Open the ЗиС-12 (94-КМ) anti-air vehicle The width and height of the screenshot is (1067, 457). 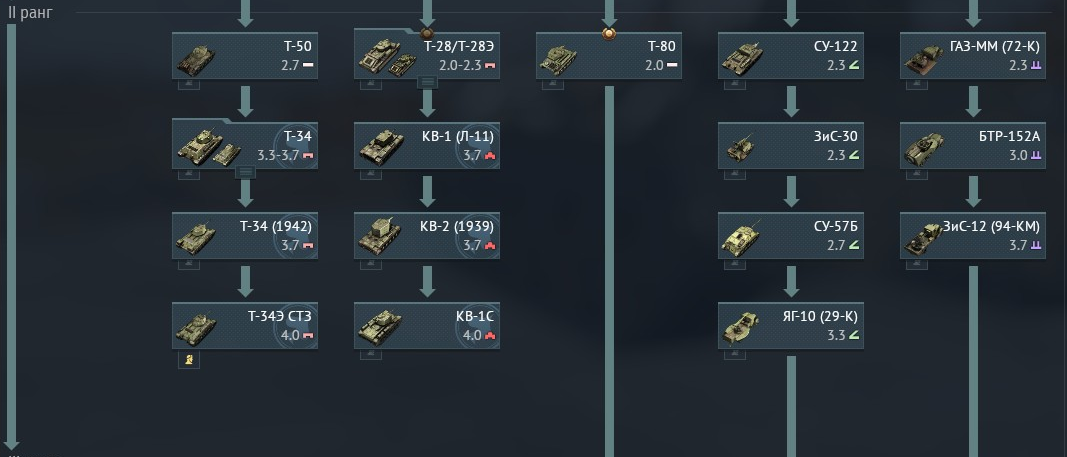972,235
